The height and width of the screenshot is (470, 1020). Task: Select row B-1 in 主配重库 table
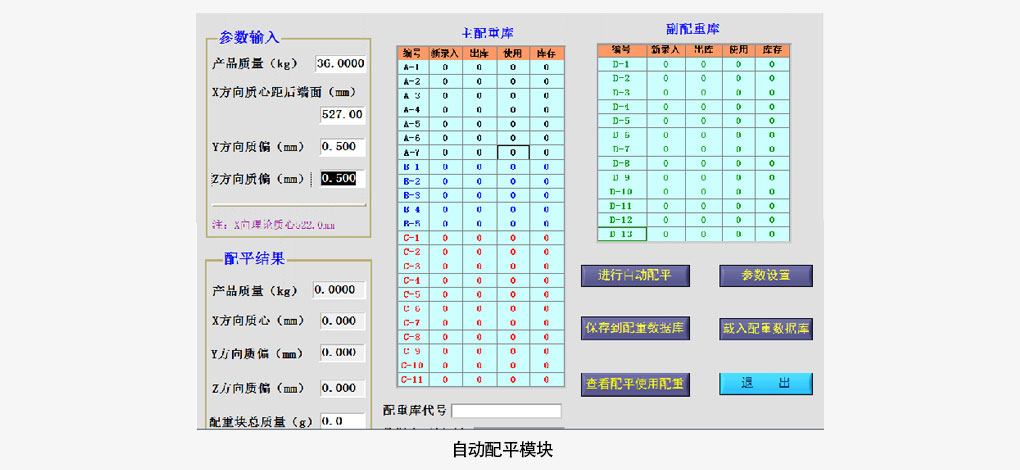pos(411,166)
